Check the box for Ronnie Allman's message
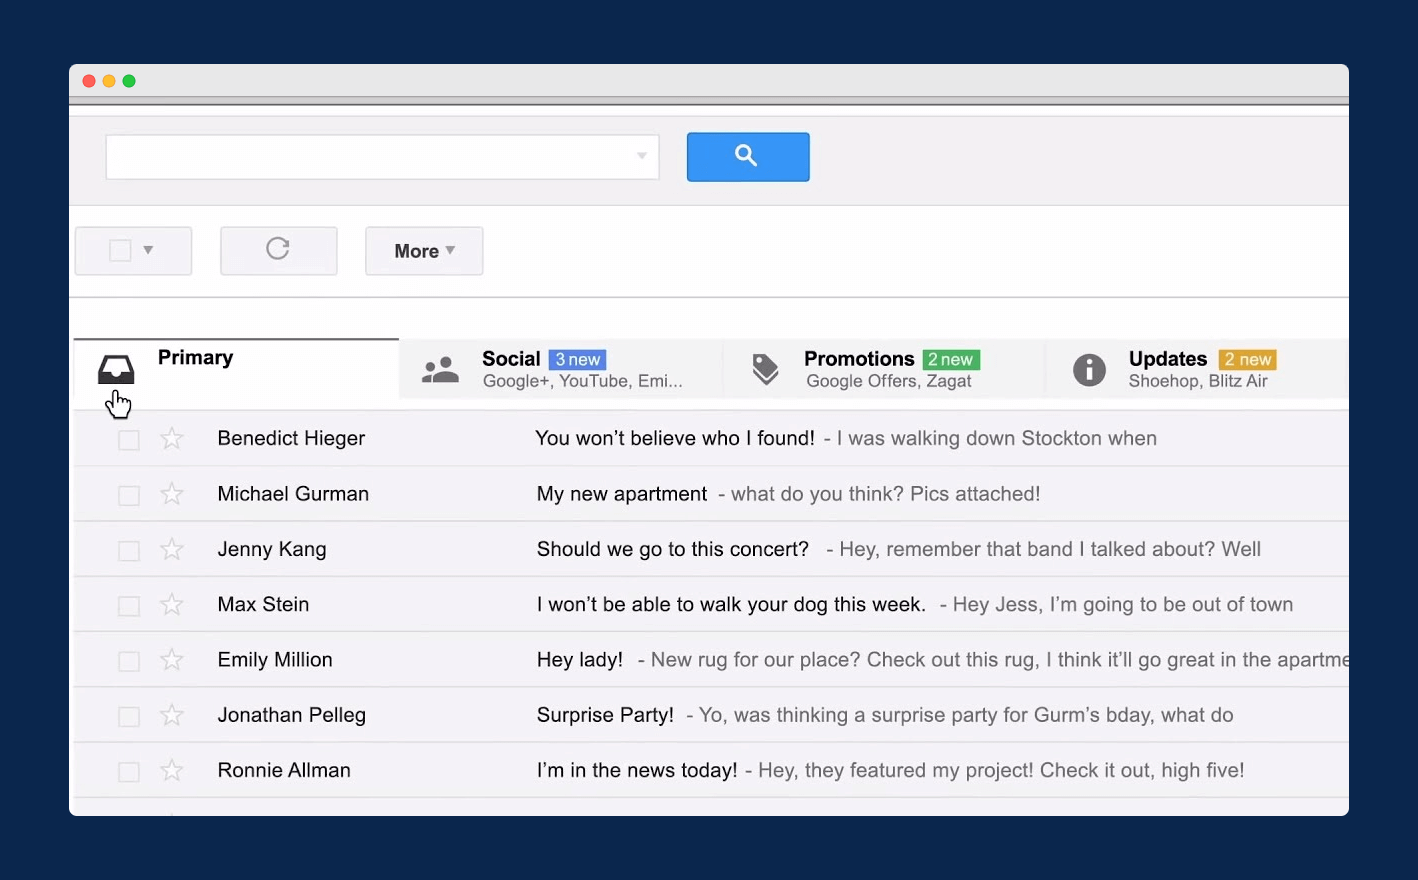Image resolution: width=1418 pixels, height=880 pixels. (x=129, y=772)
